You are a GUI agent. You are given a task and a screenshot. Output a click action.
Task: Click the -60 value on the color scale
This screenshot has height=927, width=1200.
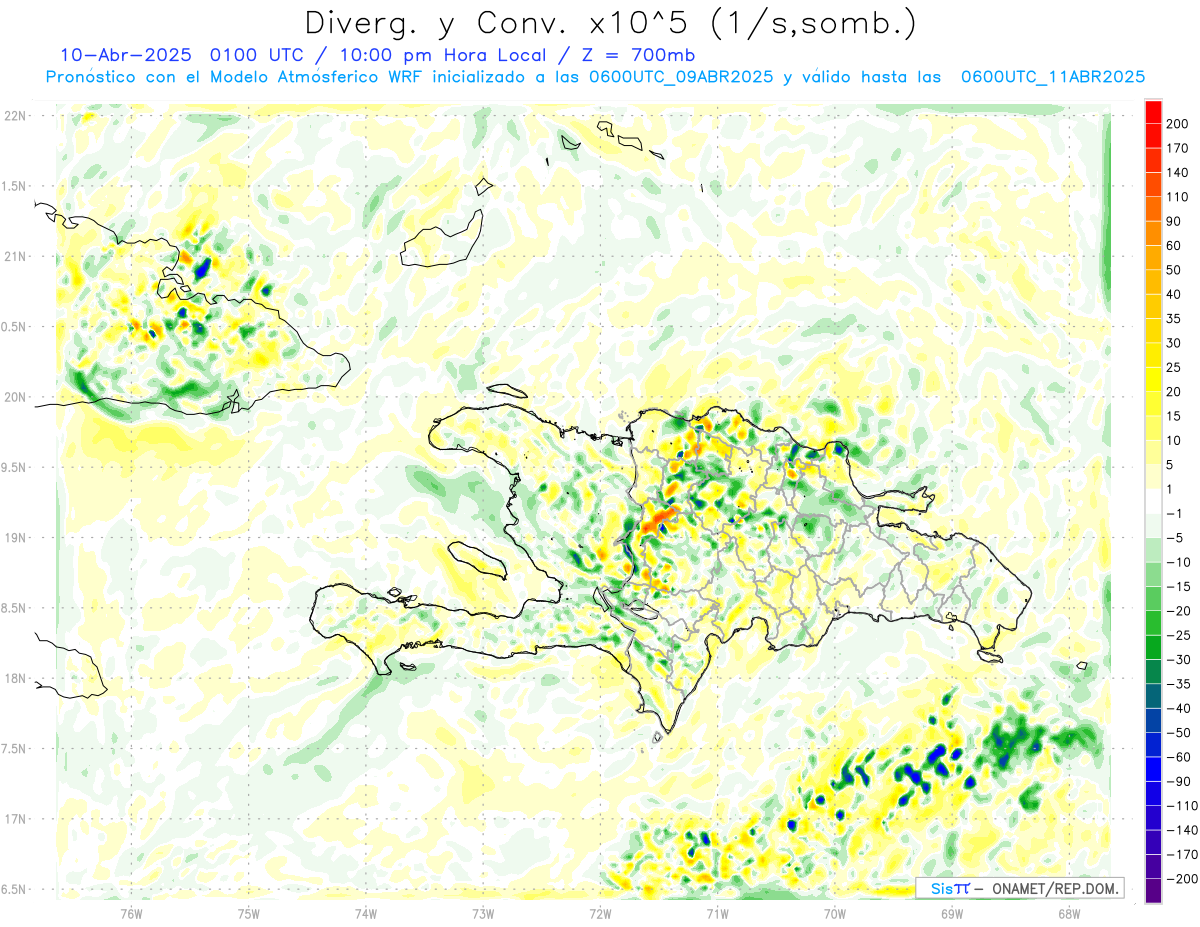(1181, 757)
